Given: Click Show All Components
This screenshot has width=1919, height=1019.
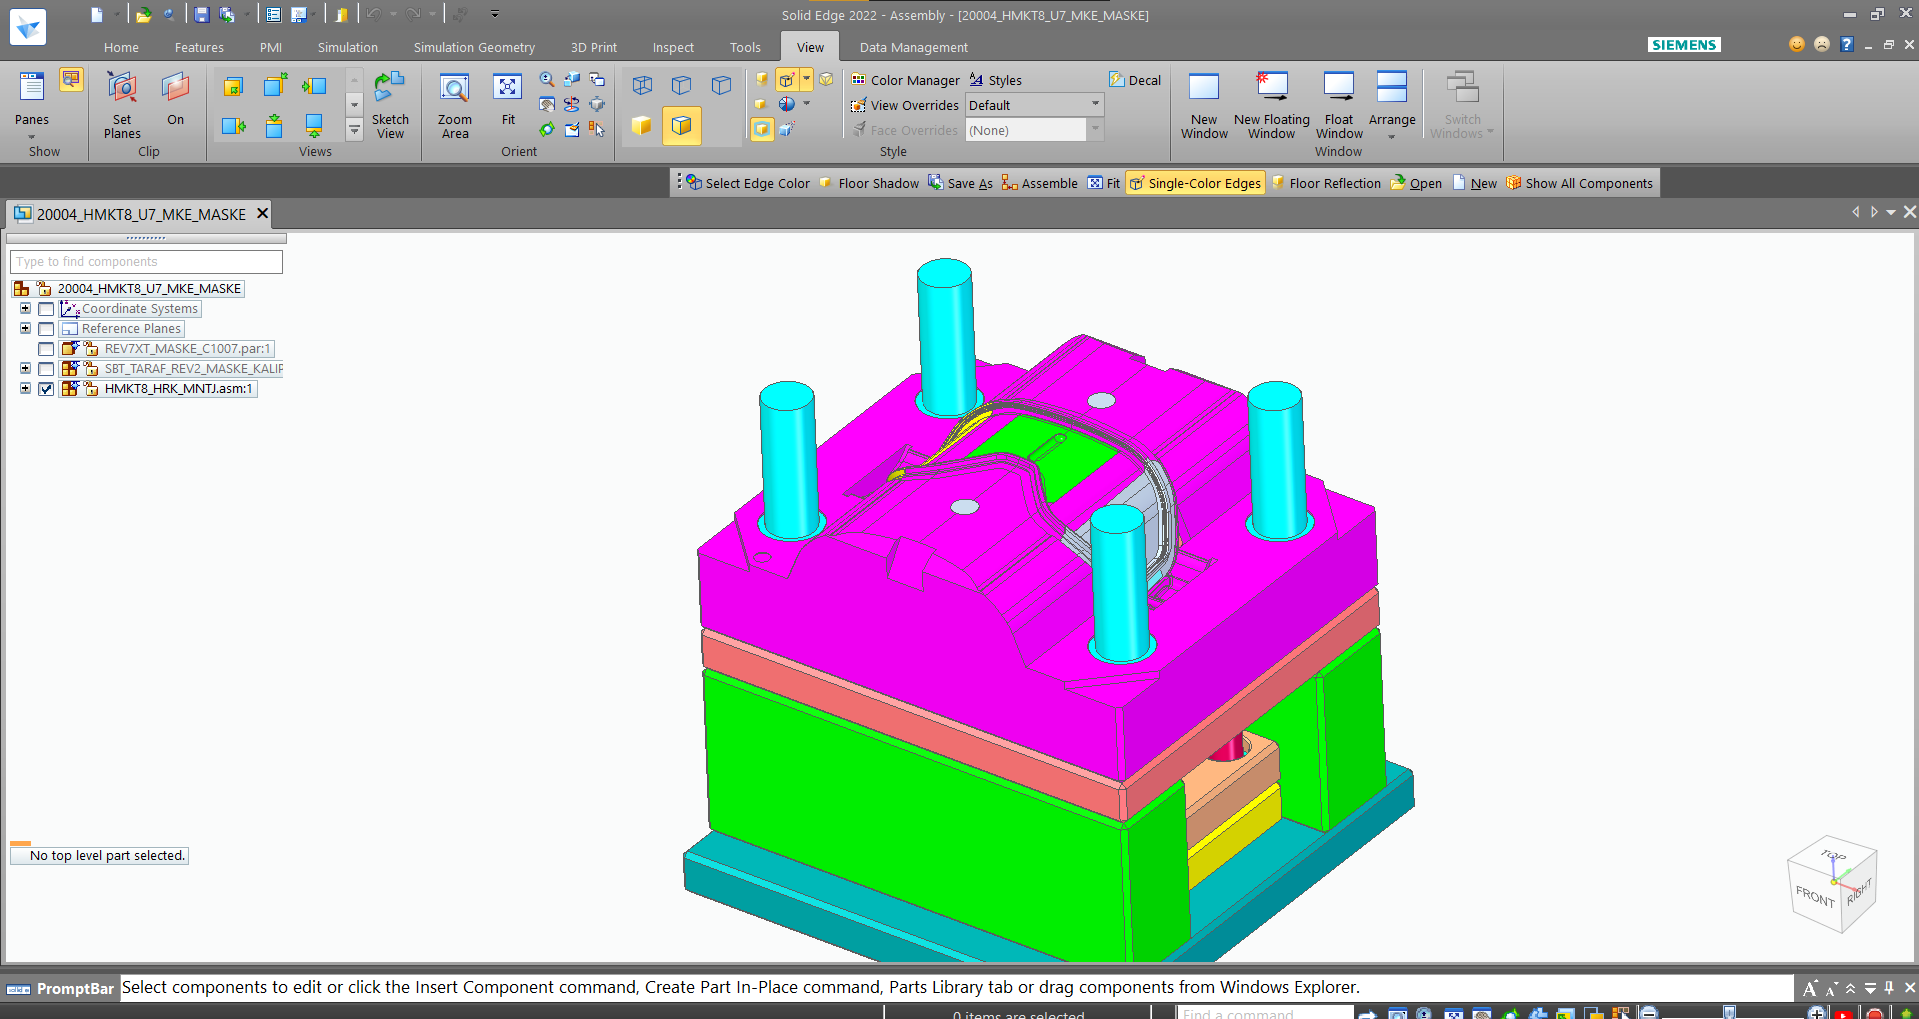Looking at the screenshot, I should pyautogui.click(x=1579, y=183).
